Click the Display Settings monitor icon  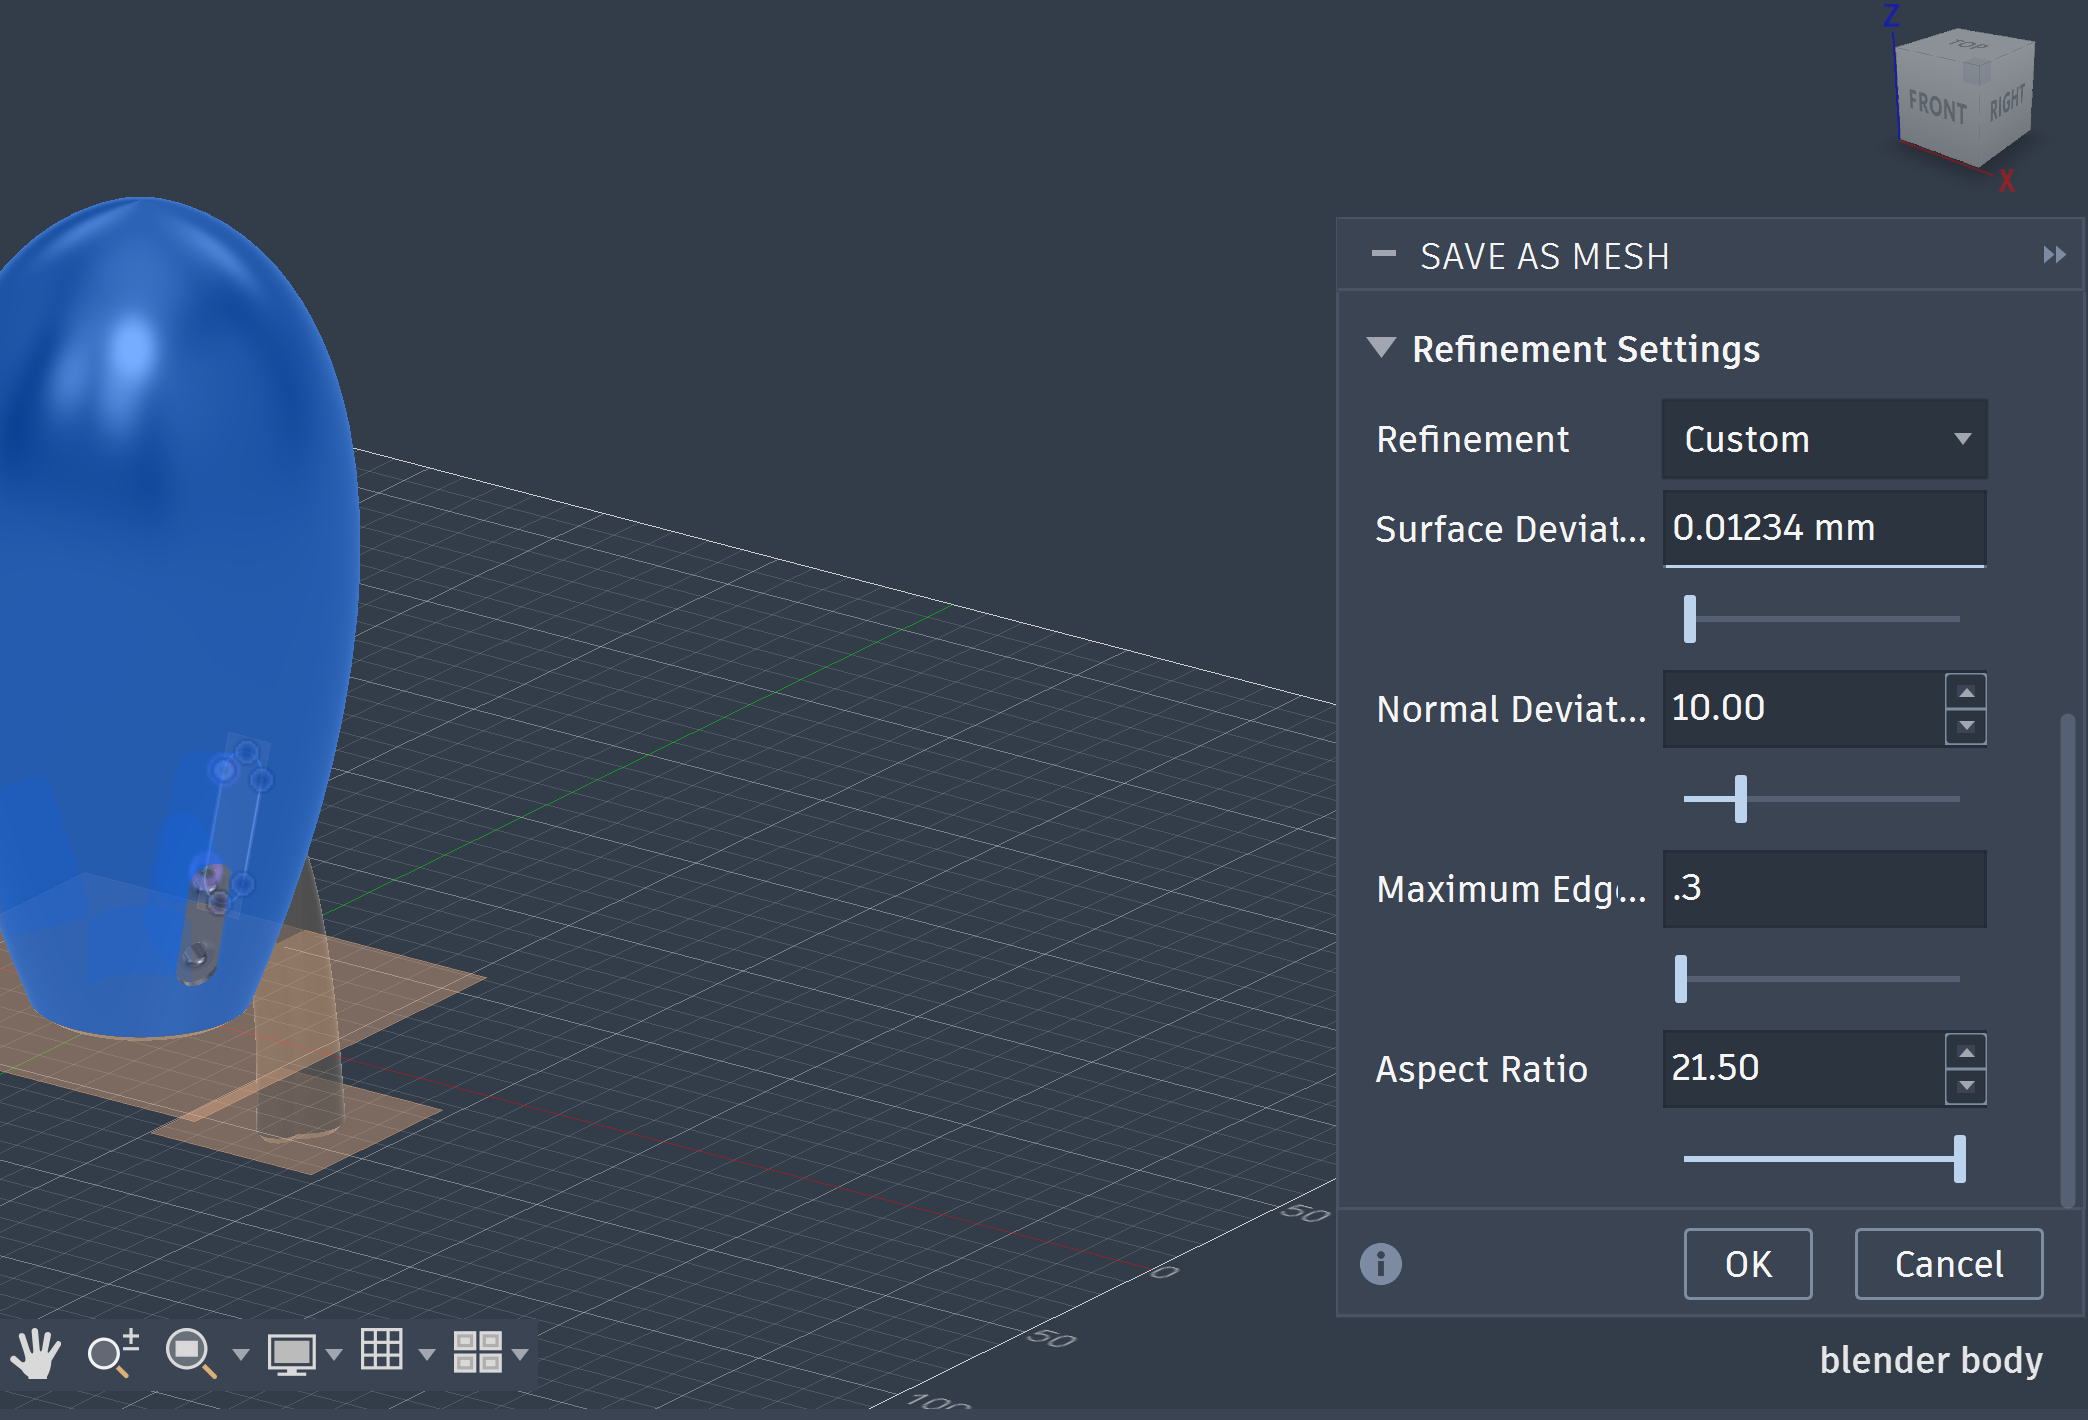coord(291,1354)
